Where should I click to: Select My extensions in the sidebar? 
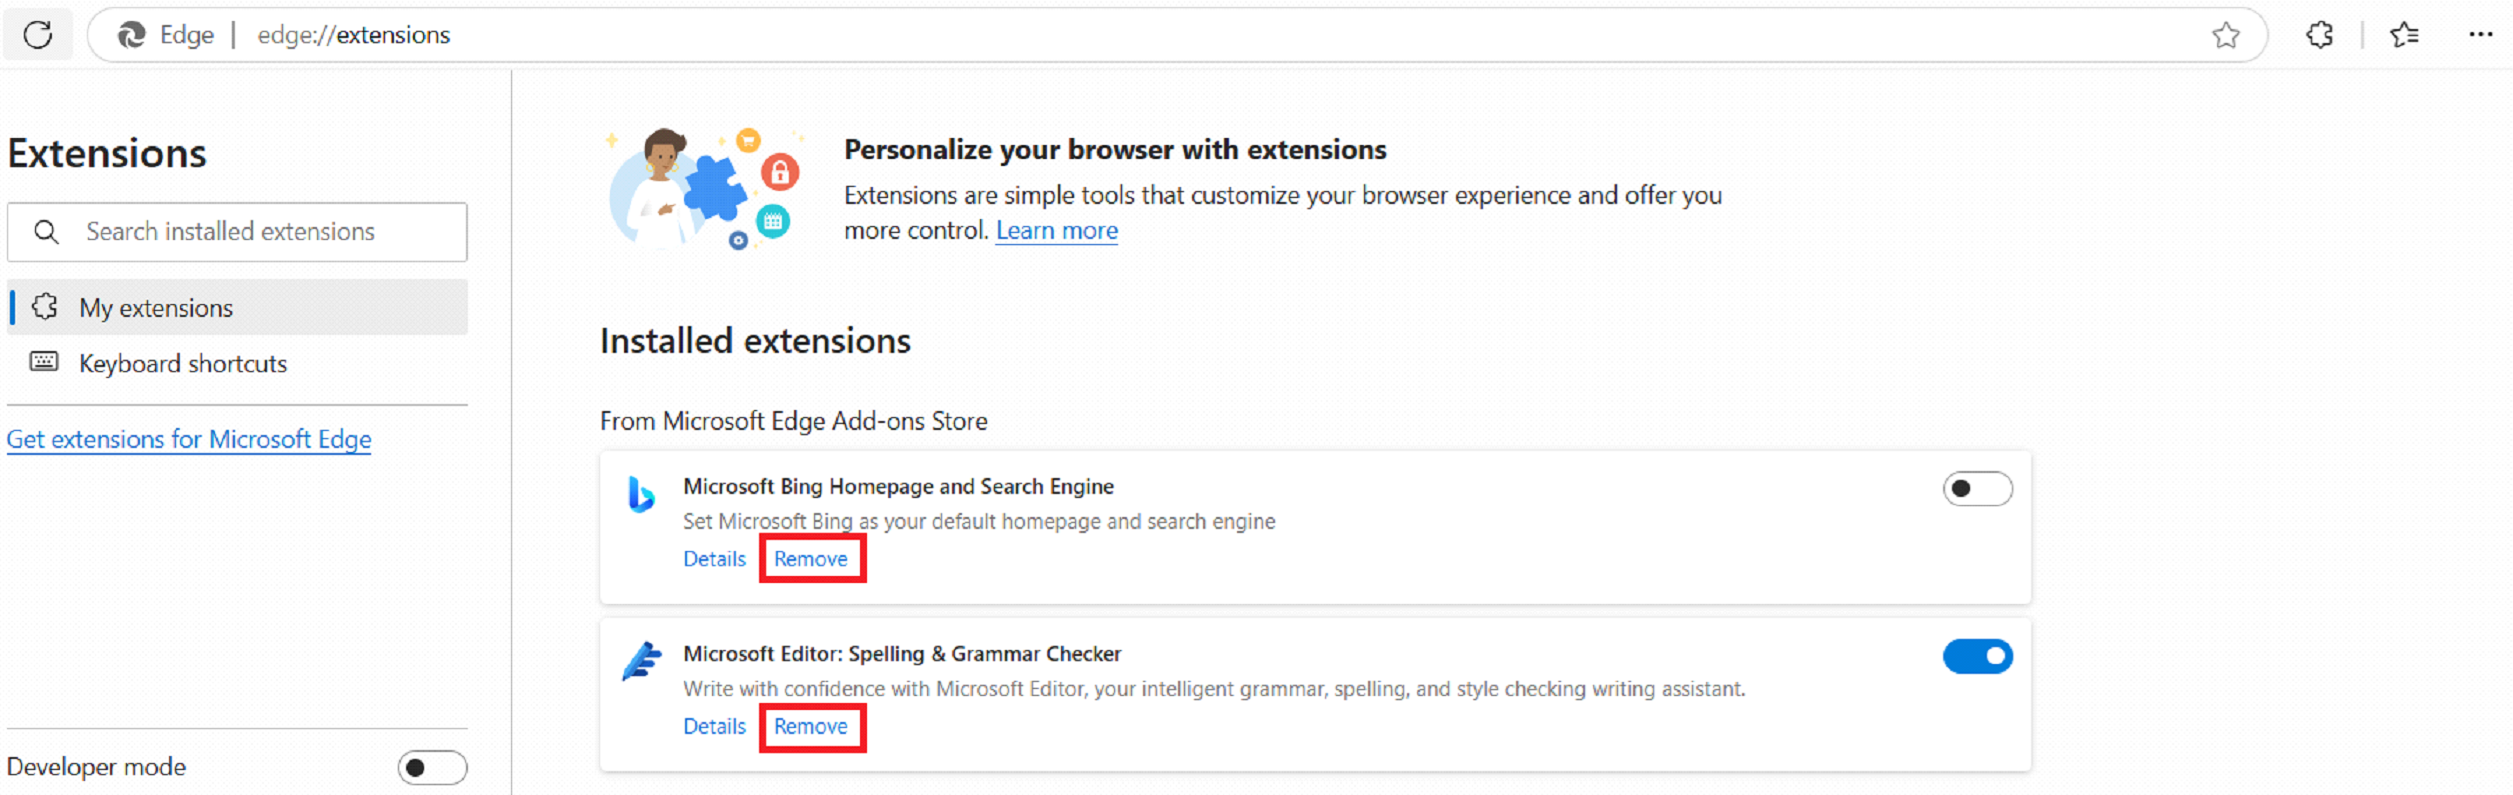coord(238,307)
